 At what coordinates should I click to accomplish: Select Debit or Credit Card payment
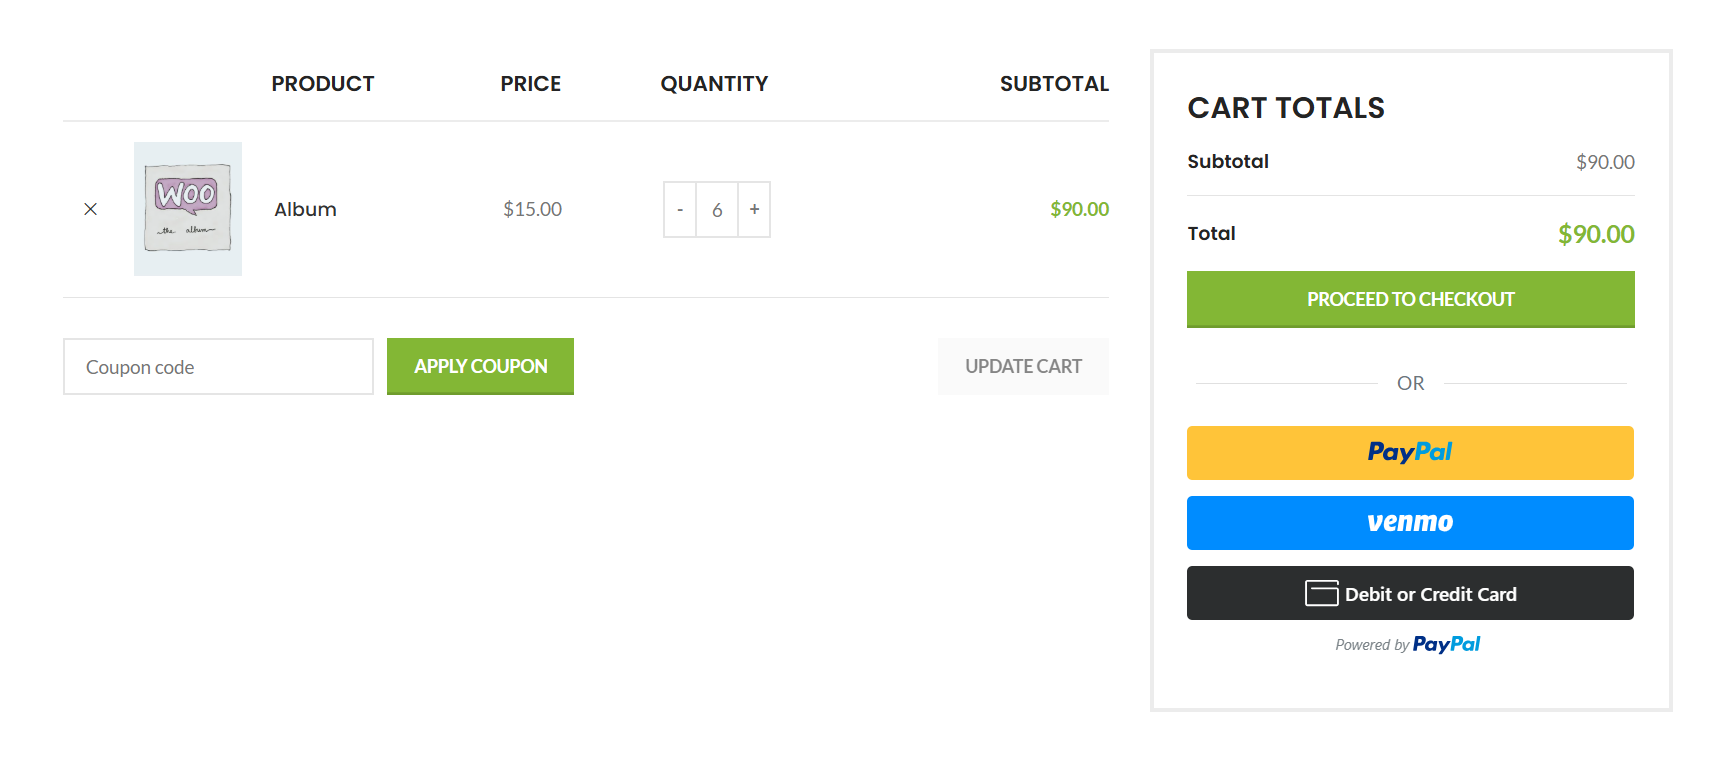(x=1430, y=594)
